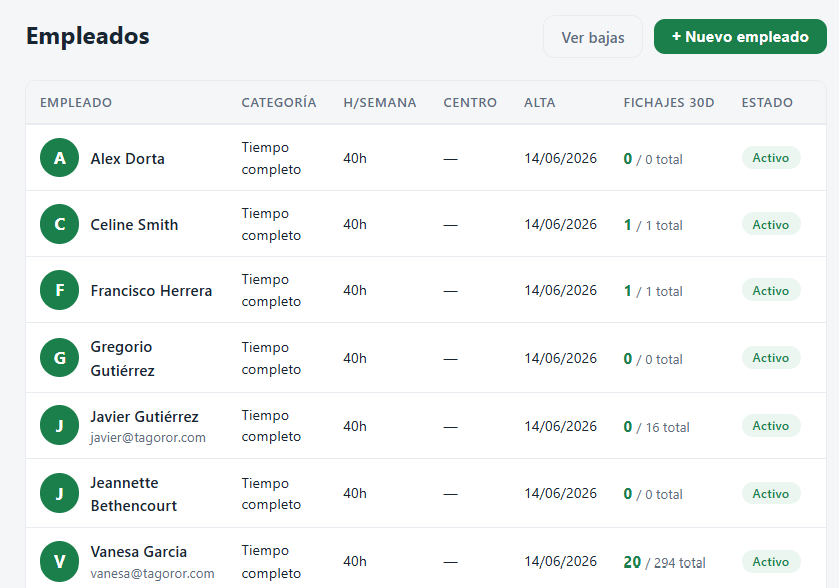Select Celine Smith's avatar icon
The image size is (839, 588).
pos(59,224)
